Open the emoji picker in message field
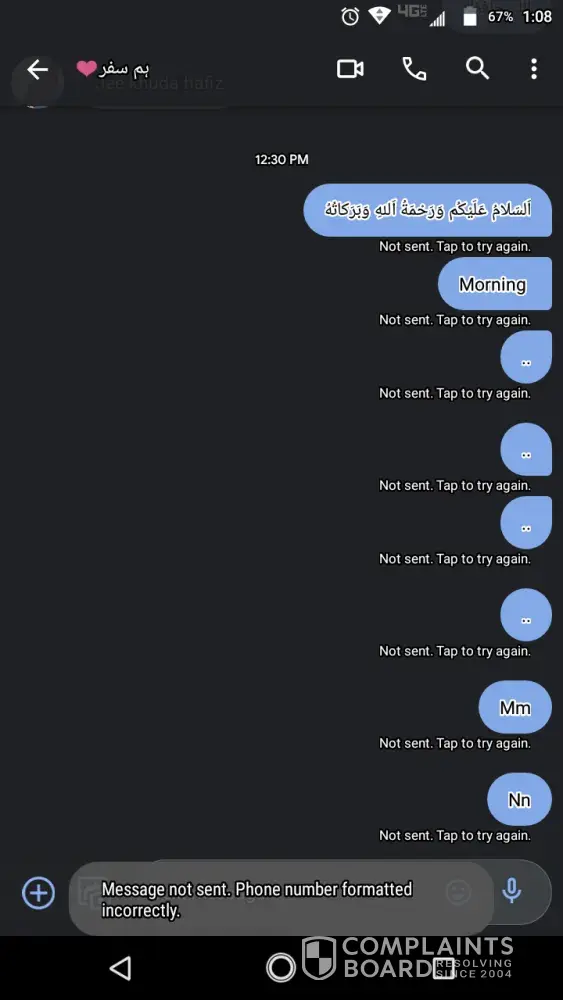Screen dimensions: 563x1000 (x=458, y=892)
